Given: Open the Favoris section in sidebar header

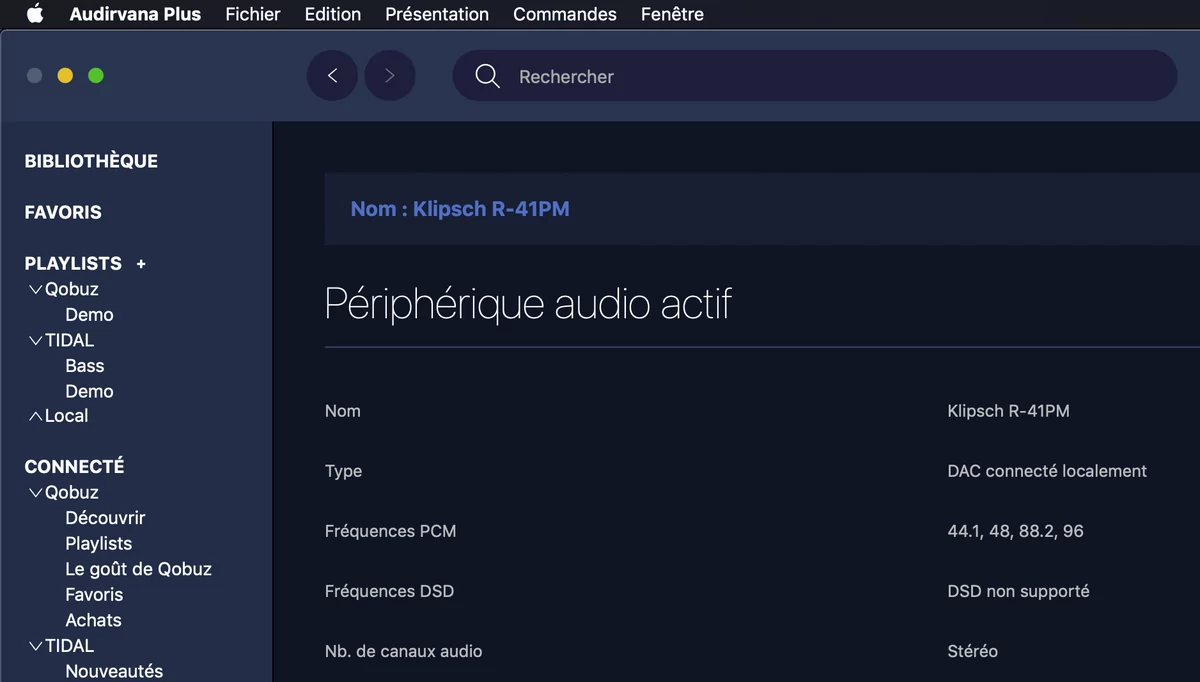Looking at the screenshot, I should click(63, 212).
